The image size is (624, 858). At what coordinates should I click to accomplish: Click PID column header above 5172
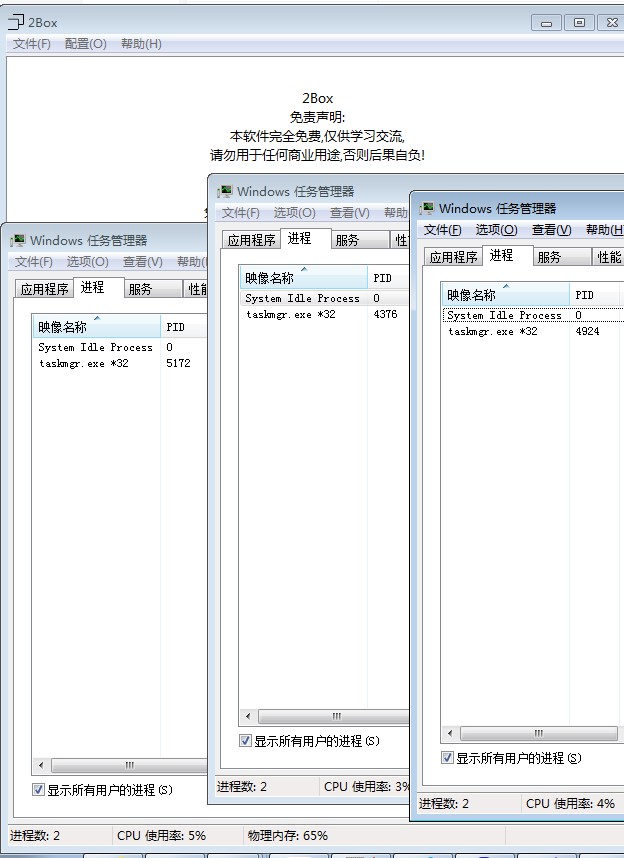(x=184, y=327)
